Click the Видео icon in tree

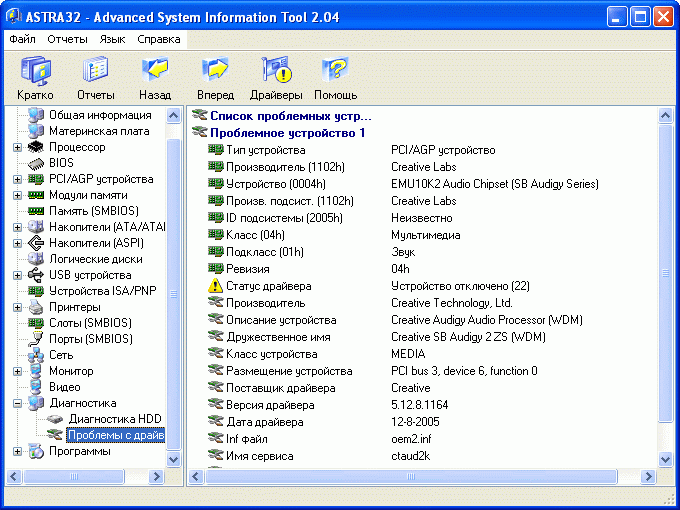coord(36,387)
